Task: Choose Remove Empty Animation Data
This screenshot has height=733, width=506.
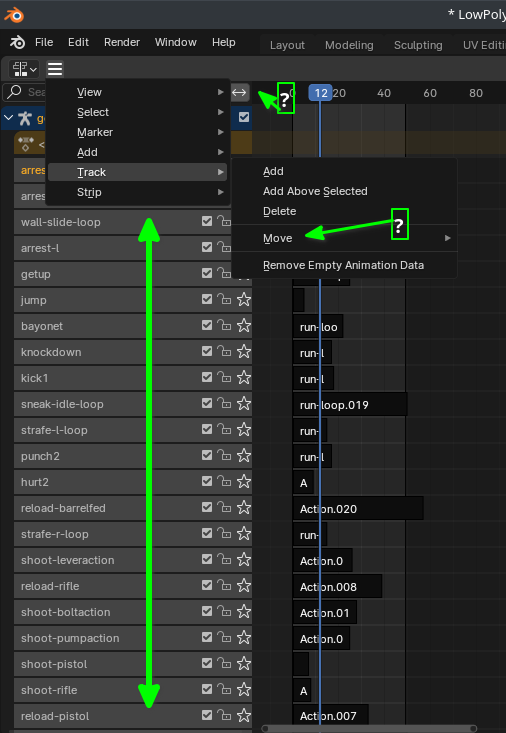Action: pyautogui.click(x=345, y=266)
